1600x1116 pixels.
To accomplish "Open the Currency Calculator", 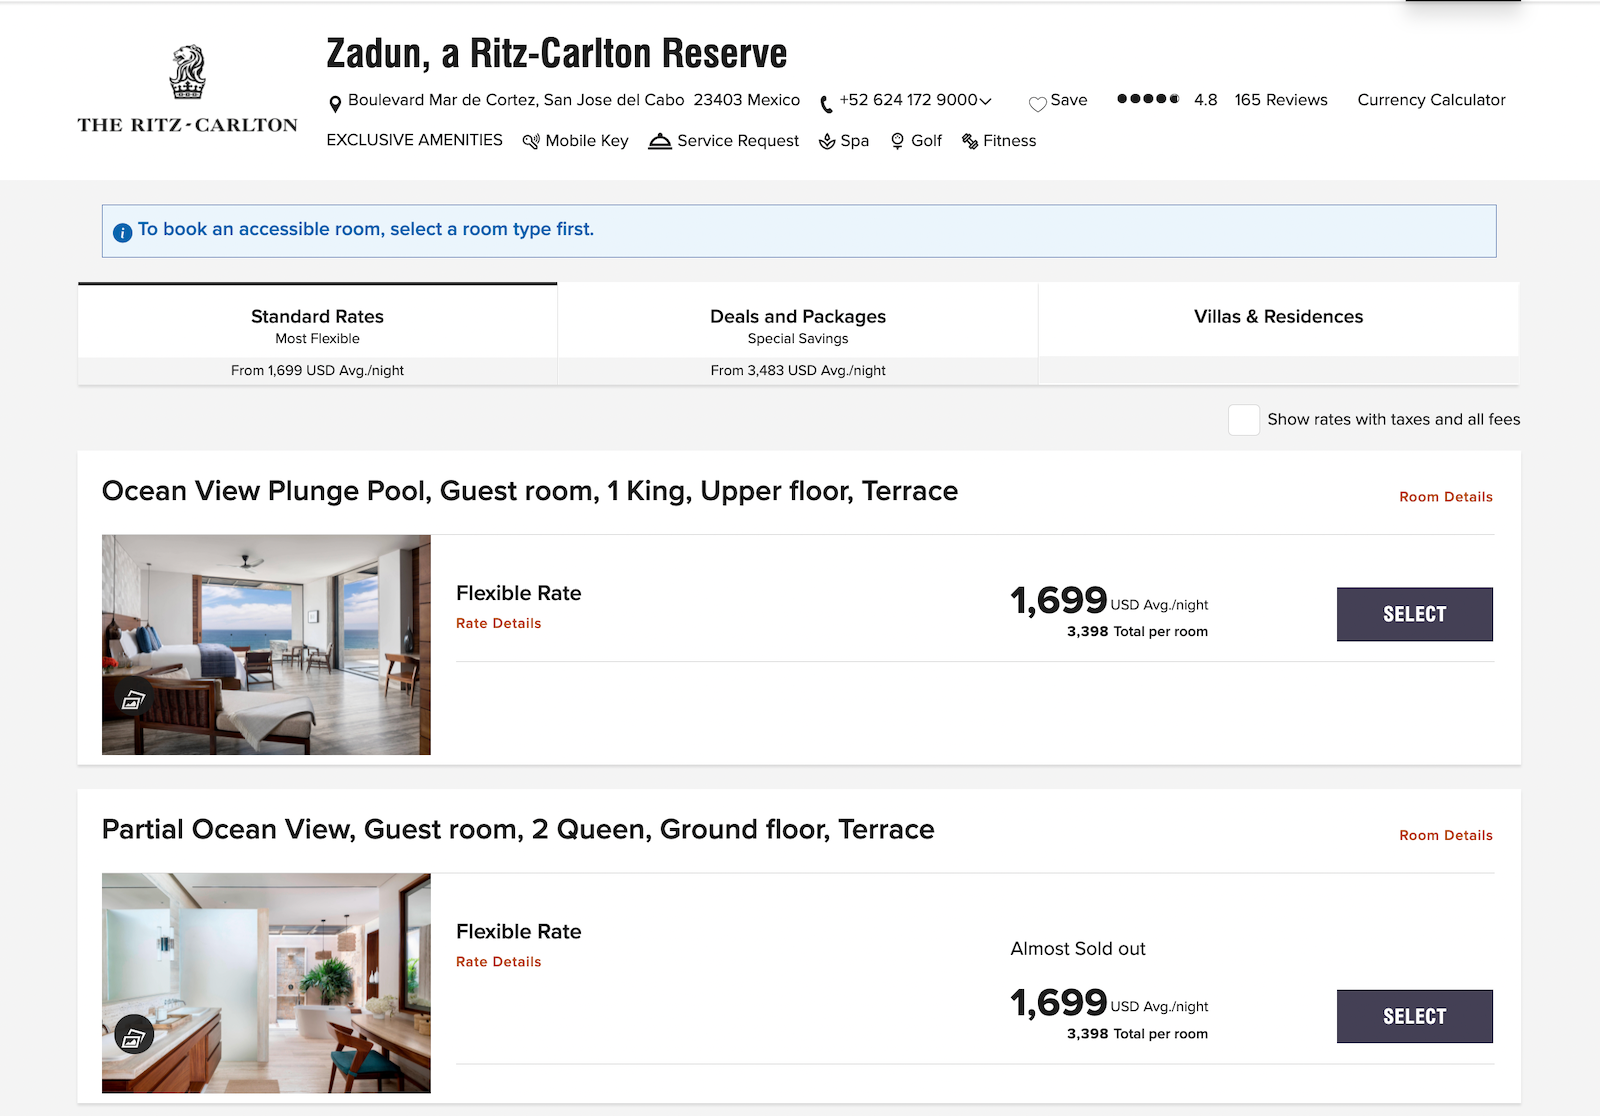I will coord(1431,100).
